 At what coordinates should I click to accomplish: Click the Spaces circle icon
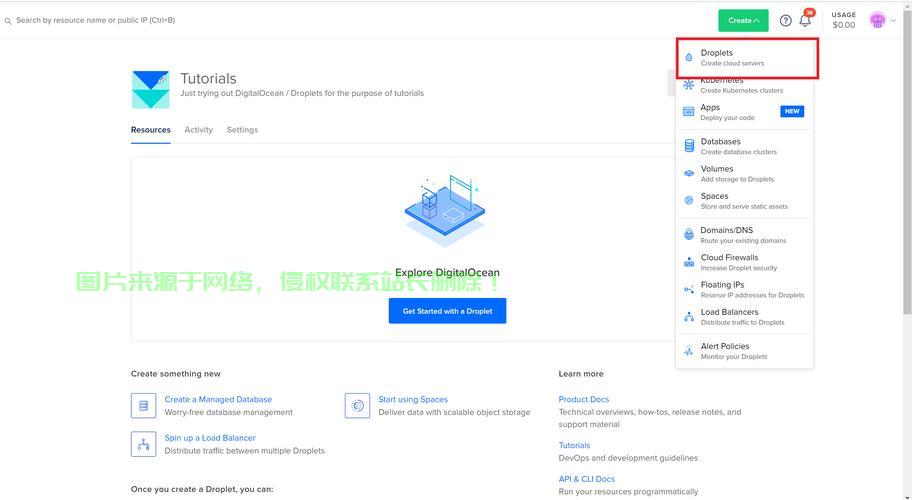(x=689, y=201)
